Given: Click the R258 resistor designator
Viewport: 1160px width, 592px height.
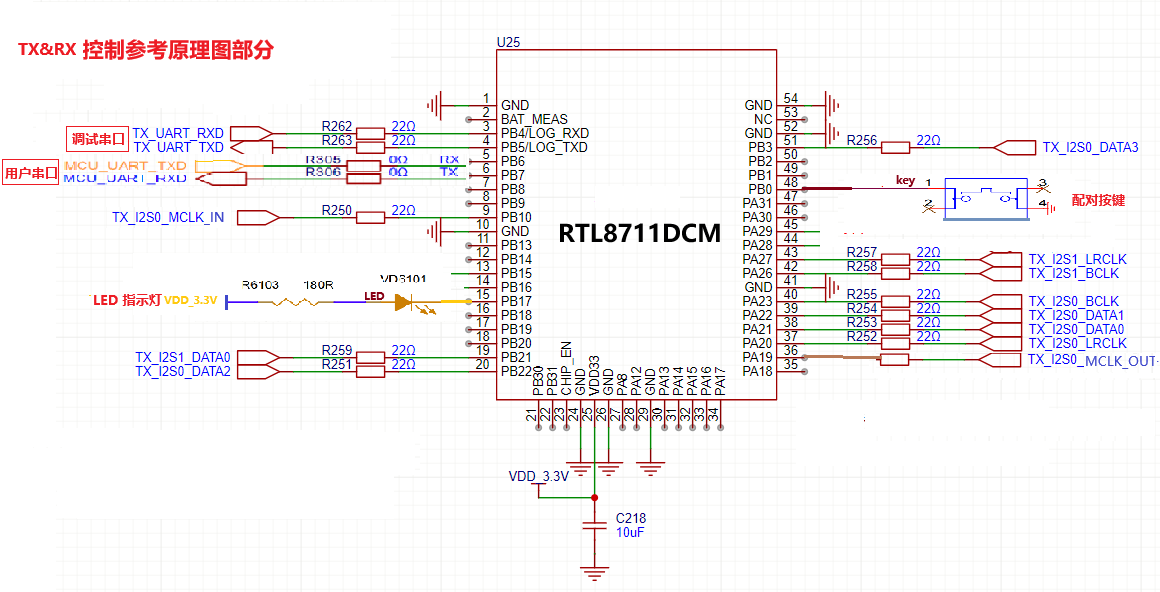Looking at the screenshot, I should tap(861, 266).
